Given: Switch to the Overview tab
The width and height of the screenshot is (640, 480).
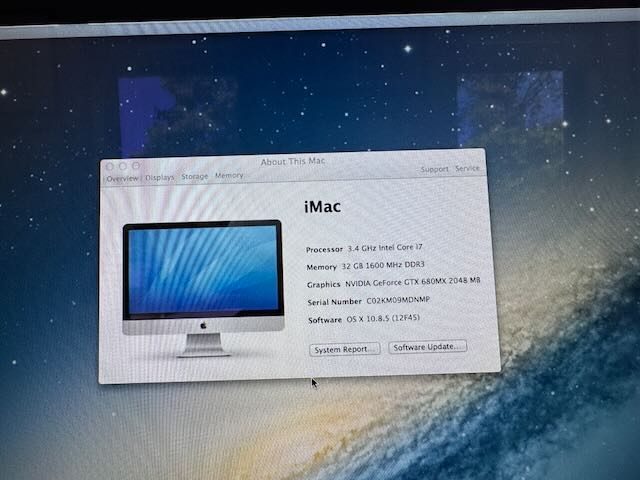Looking at the screenshot, I should (122, 178).
